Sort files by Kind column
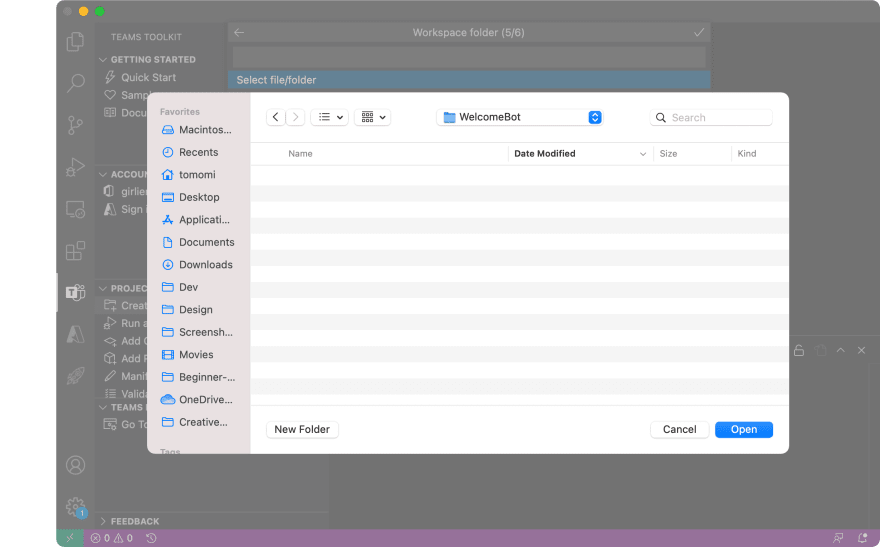Image resolution: width=880 pixels, height=547 pixels. pos(746,154)
